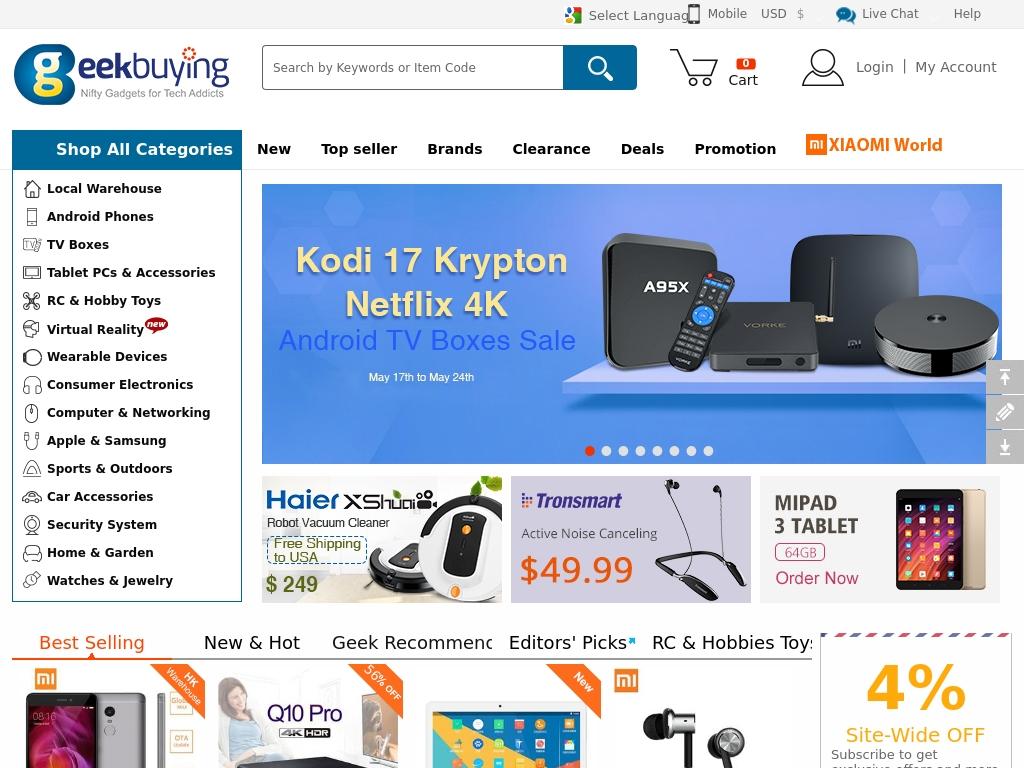1024x768 pixels.
Task: Open the Clearance menu item
Action: click(551, 149)
